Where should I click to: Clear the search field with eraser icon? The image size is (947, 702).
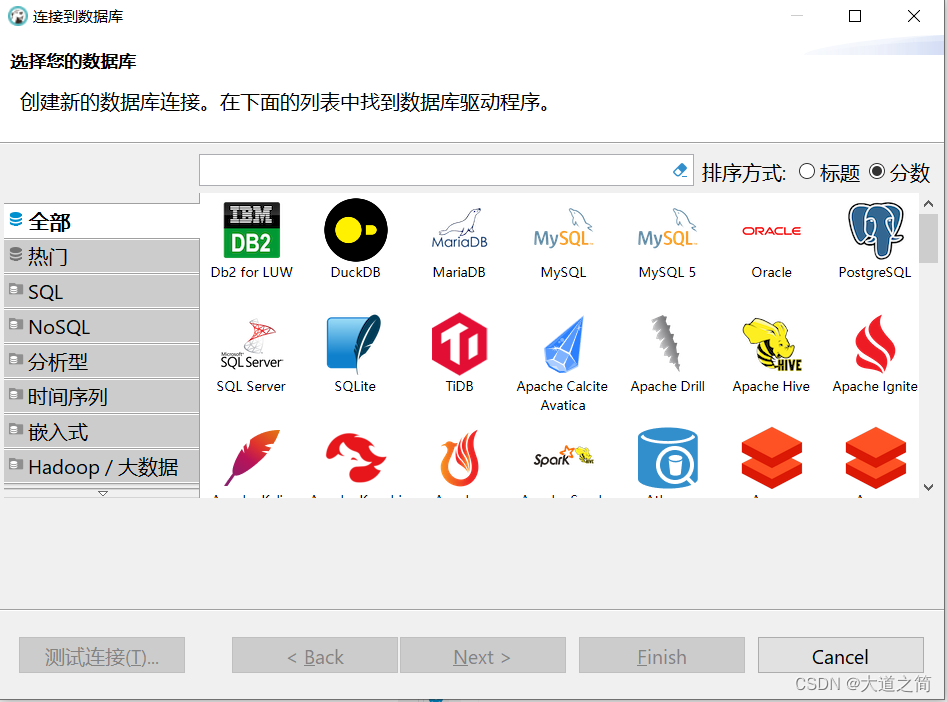pos(680,170)
